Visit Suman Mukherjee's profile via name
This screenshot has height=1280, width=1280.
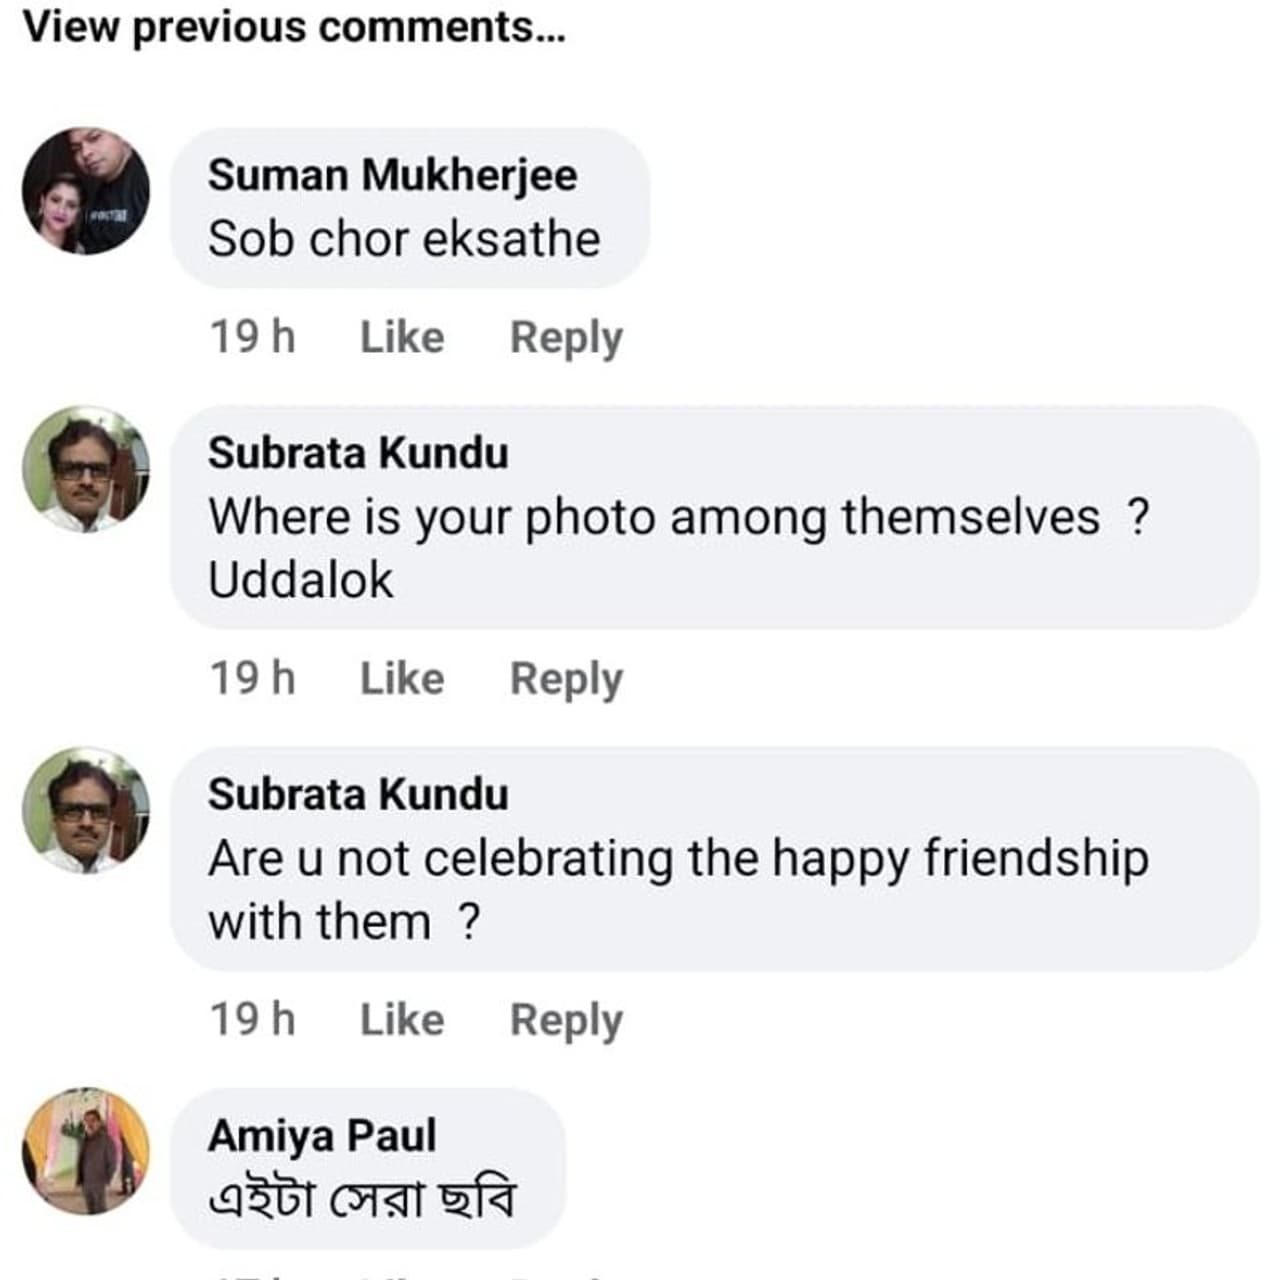392,175
